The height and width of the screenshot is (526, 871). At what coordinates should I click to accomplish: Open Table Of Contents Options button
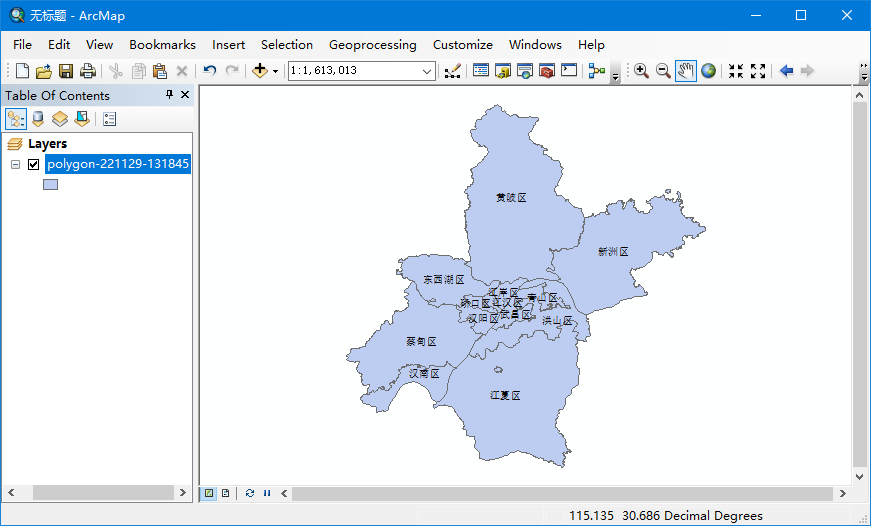(x=109, y=119)
